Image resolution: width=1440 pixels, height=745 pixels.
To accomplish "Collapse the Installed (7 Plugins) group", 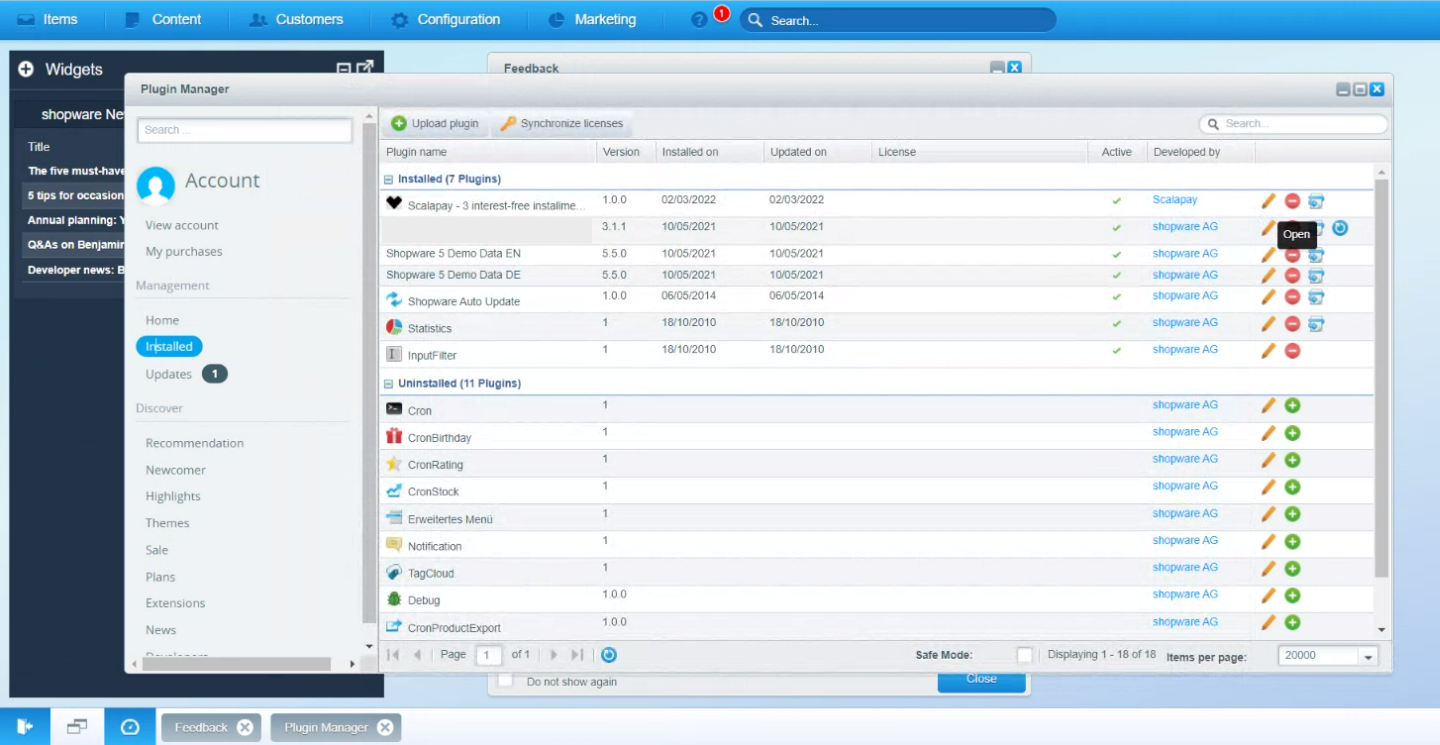I will pyautogui.click(x=388, y=180).
